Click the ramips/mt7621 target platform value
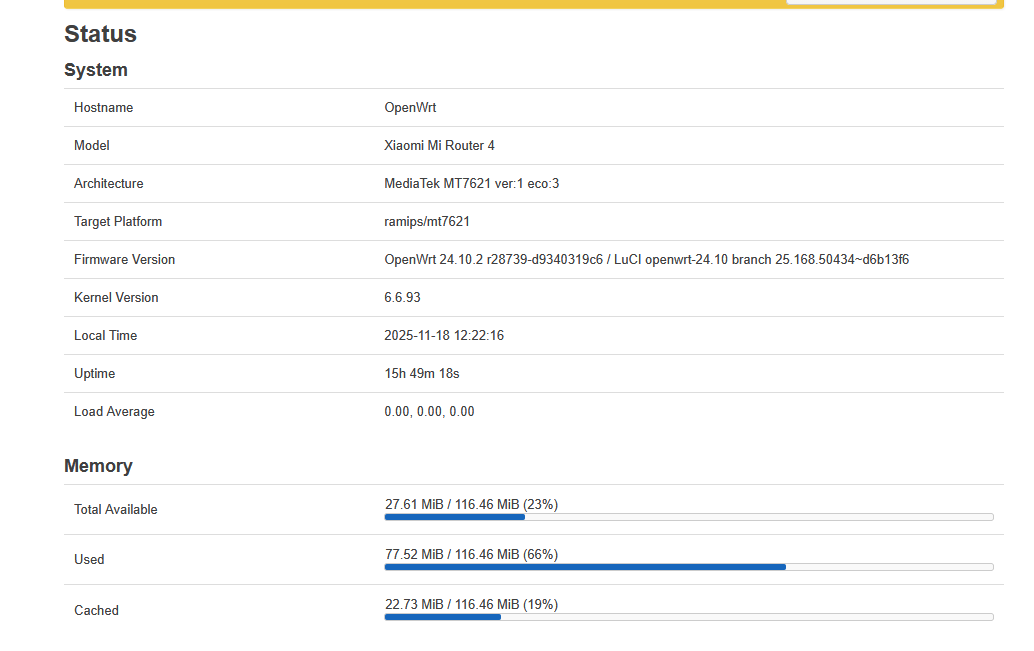This screenshot has height=651, width=1034. [x=427, y=222]
